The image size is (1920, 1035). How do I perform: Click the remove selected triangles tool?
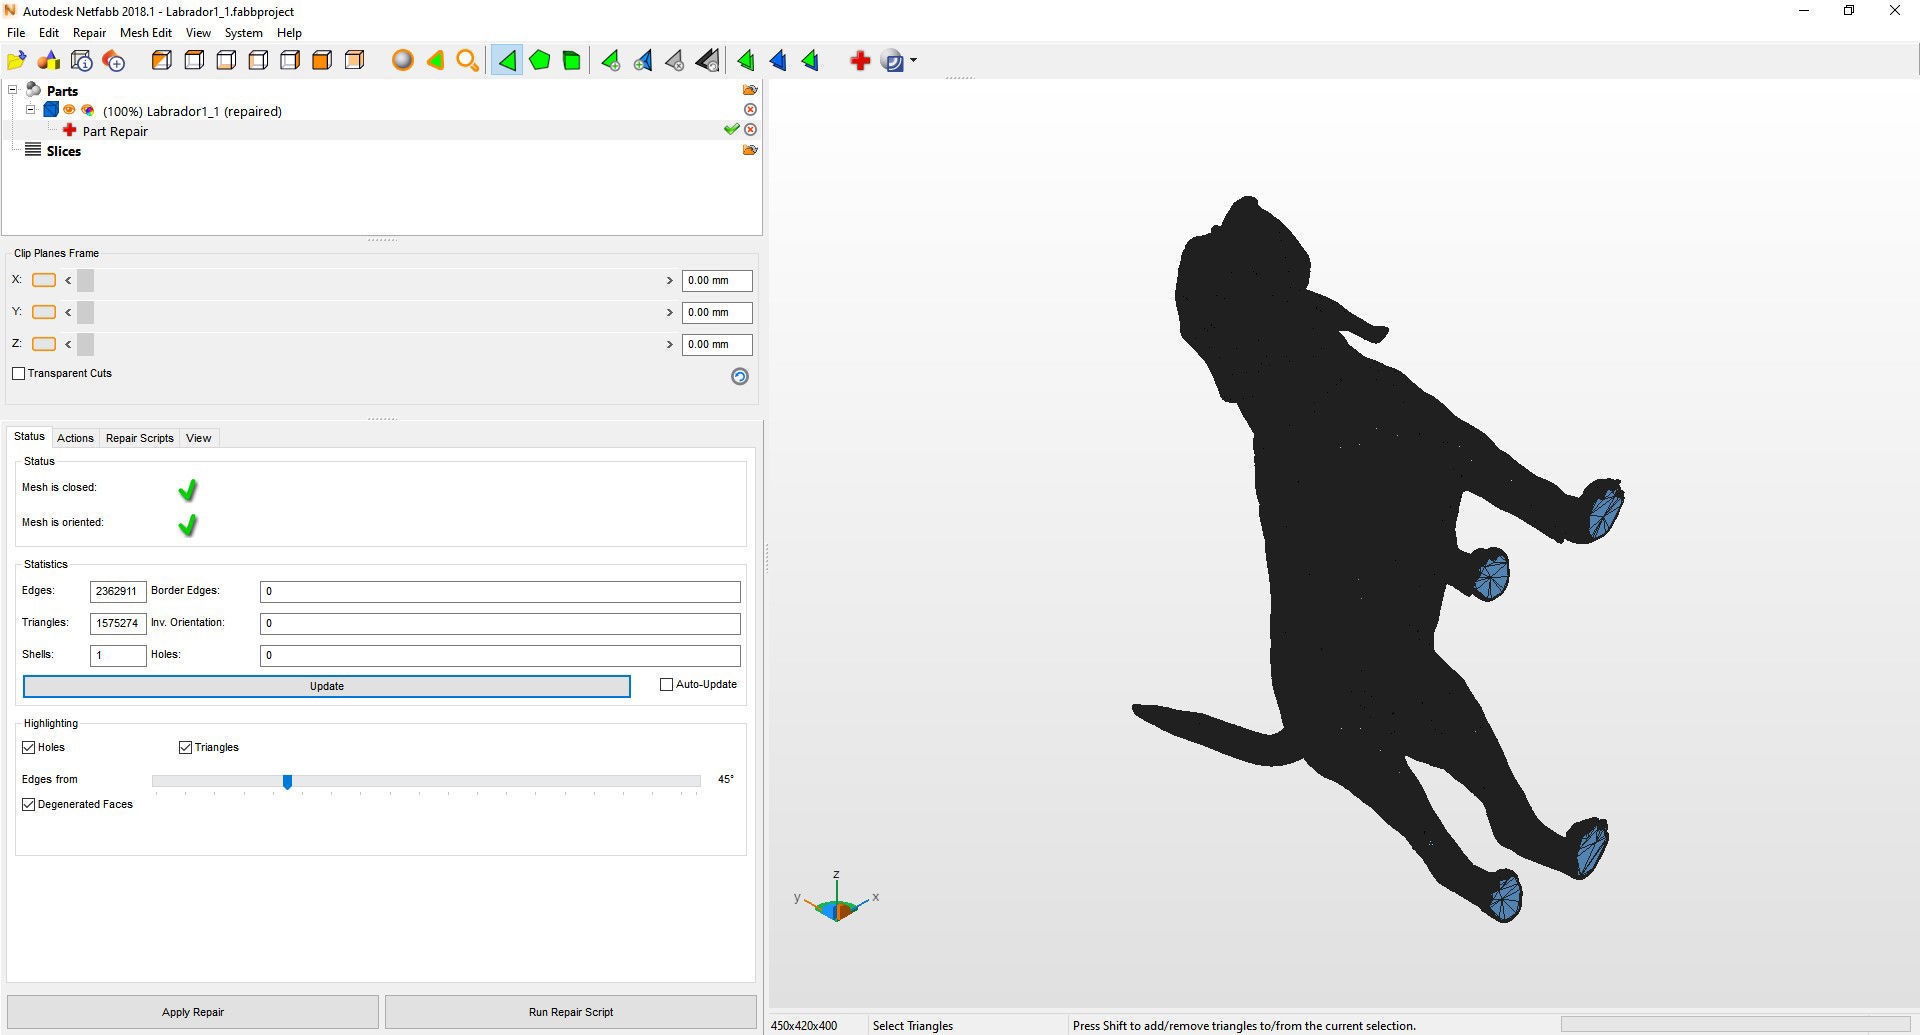[x=675, y=61]
